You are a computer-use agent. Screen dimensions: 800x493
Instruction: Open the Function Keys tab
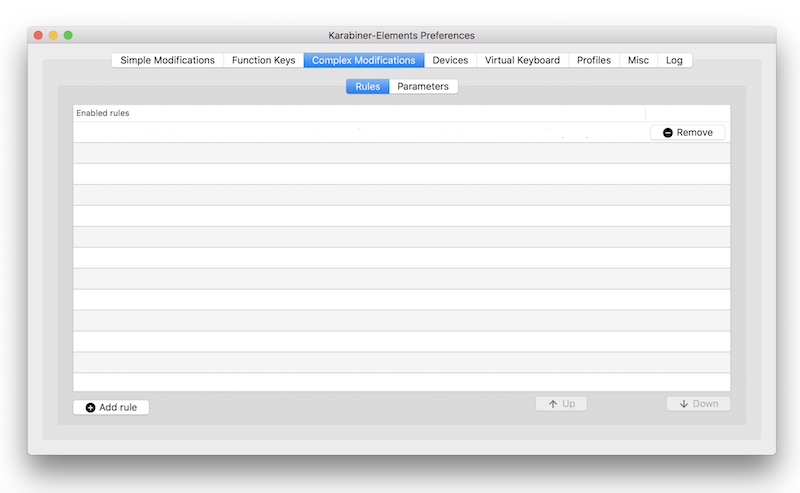[x=263, y=60]
